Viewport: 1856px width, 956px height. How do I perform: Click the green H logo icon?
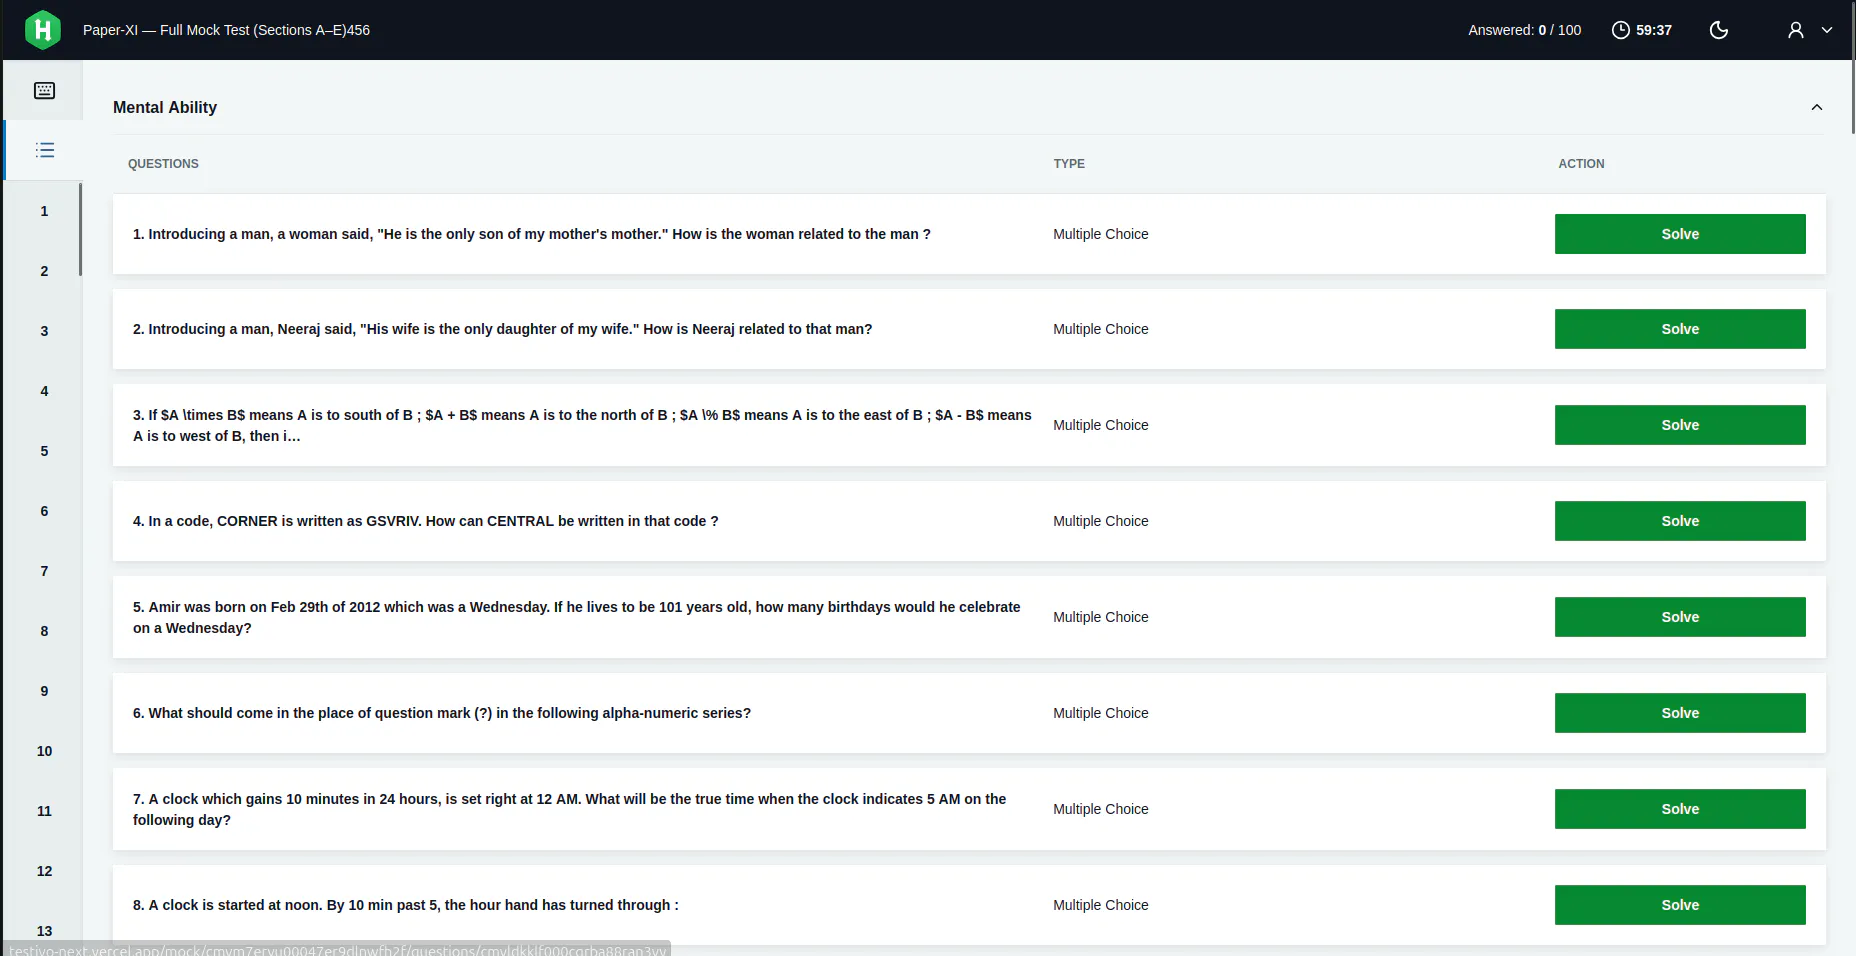(43, 30)
